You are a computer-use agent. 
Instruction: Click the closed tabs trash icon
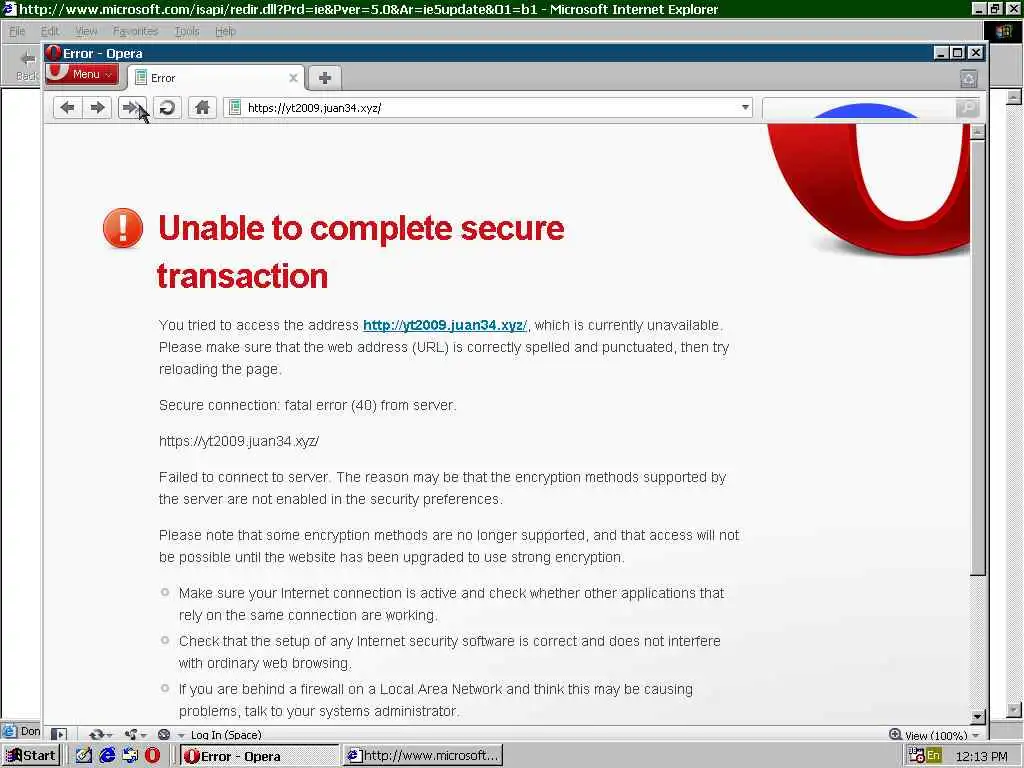(x=968, y=79)
